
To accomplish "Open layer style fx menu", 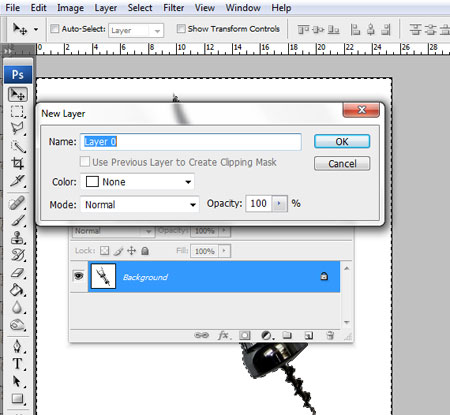I will [x=224, y=335].
